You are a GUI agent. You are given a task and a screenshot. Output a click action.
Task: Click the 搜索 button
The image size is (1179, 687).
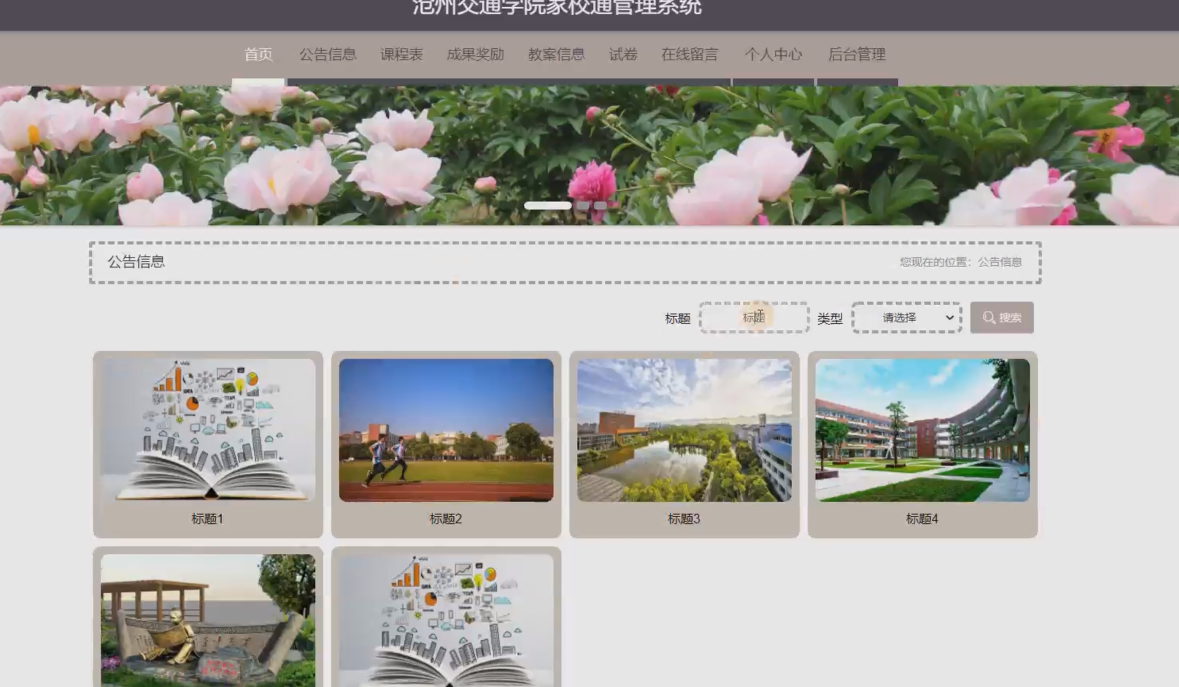[1002, 317]
